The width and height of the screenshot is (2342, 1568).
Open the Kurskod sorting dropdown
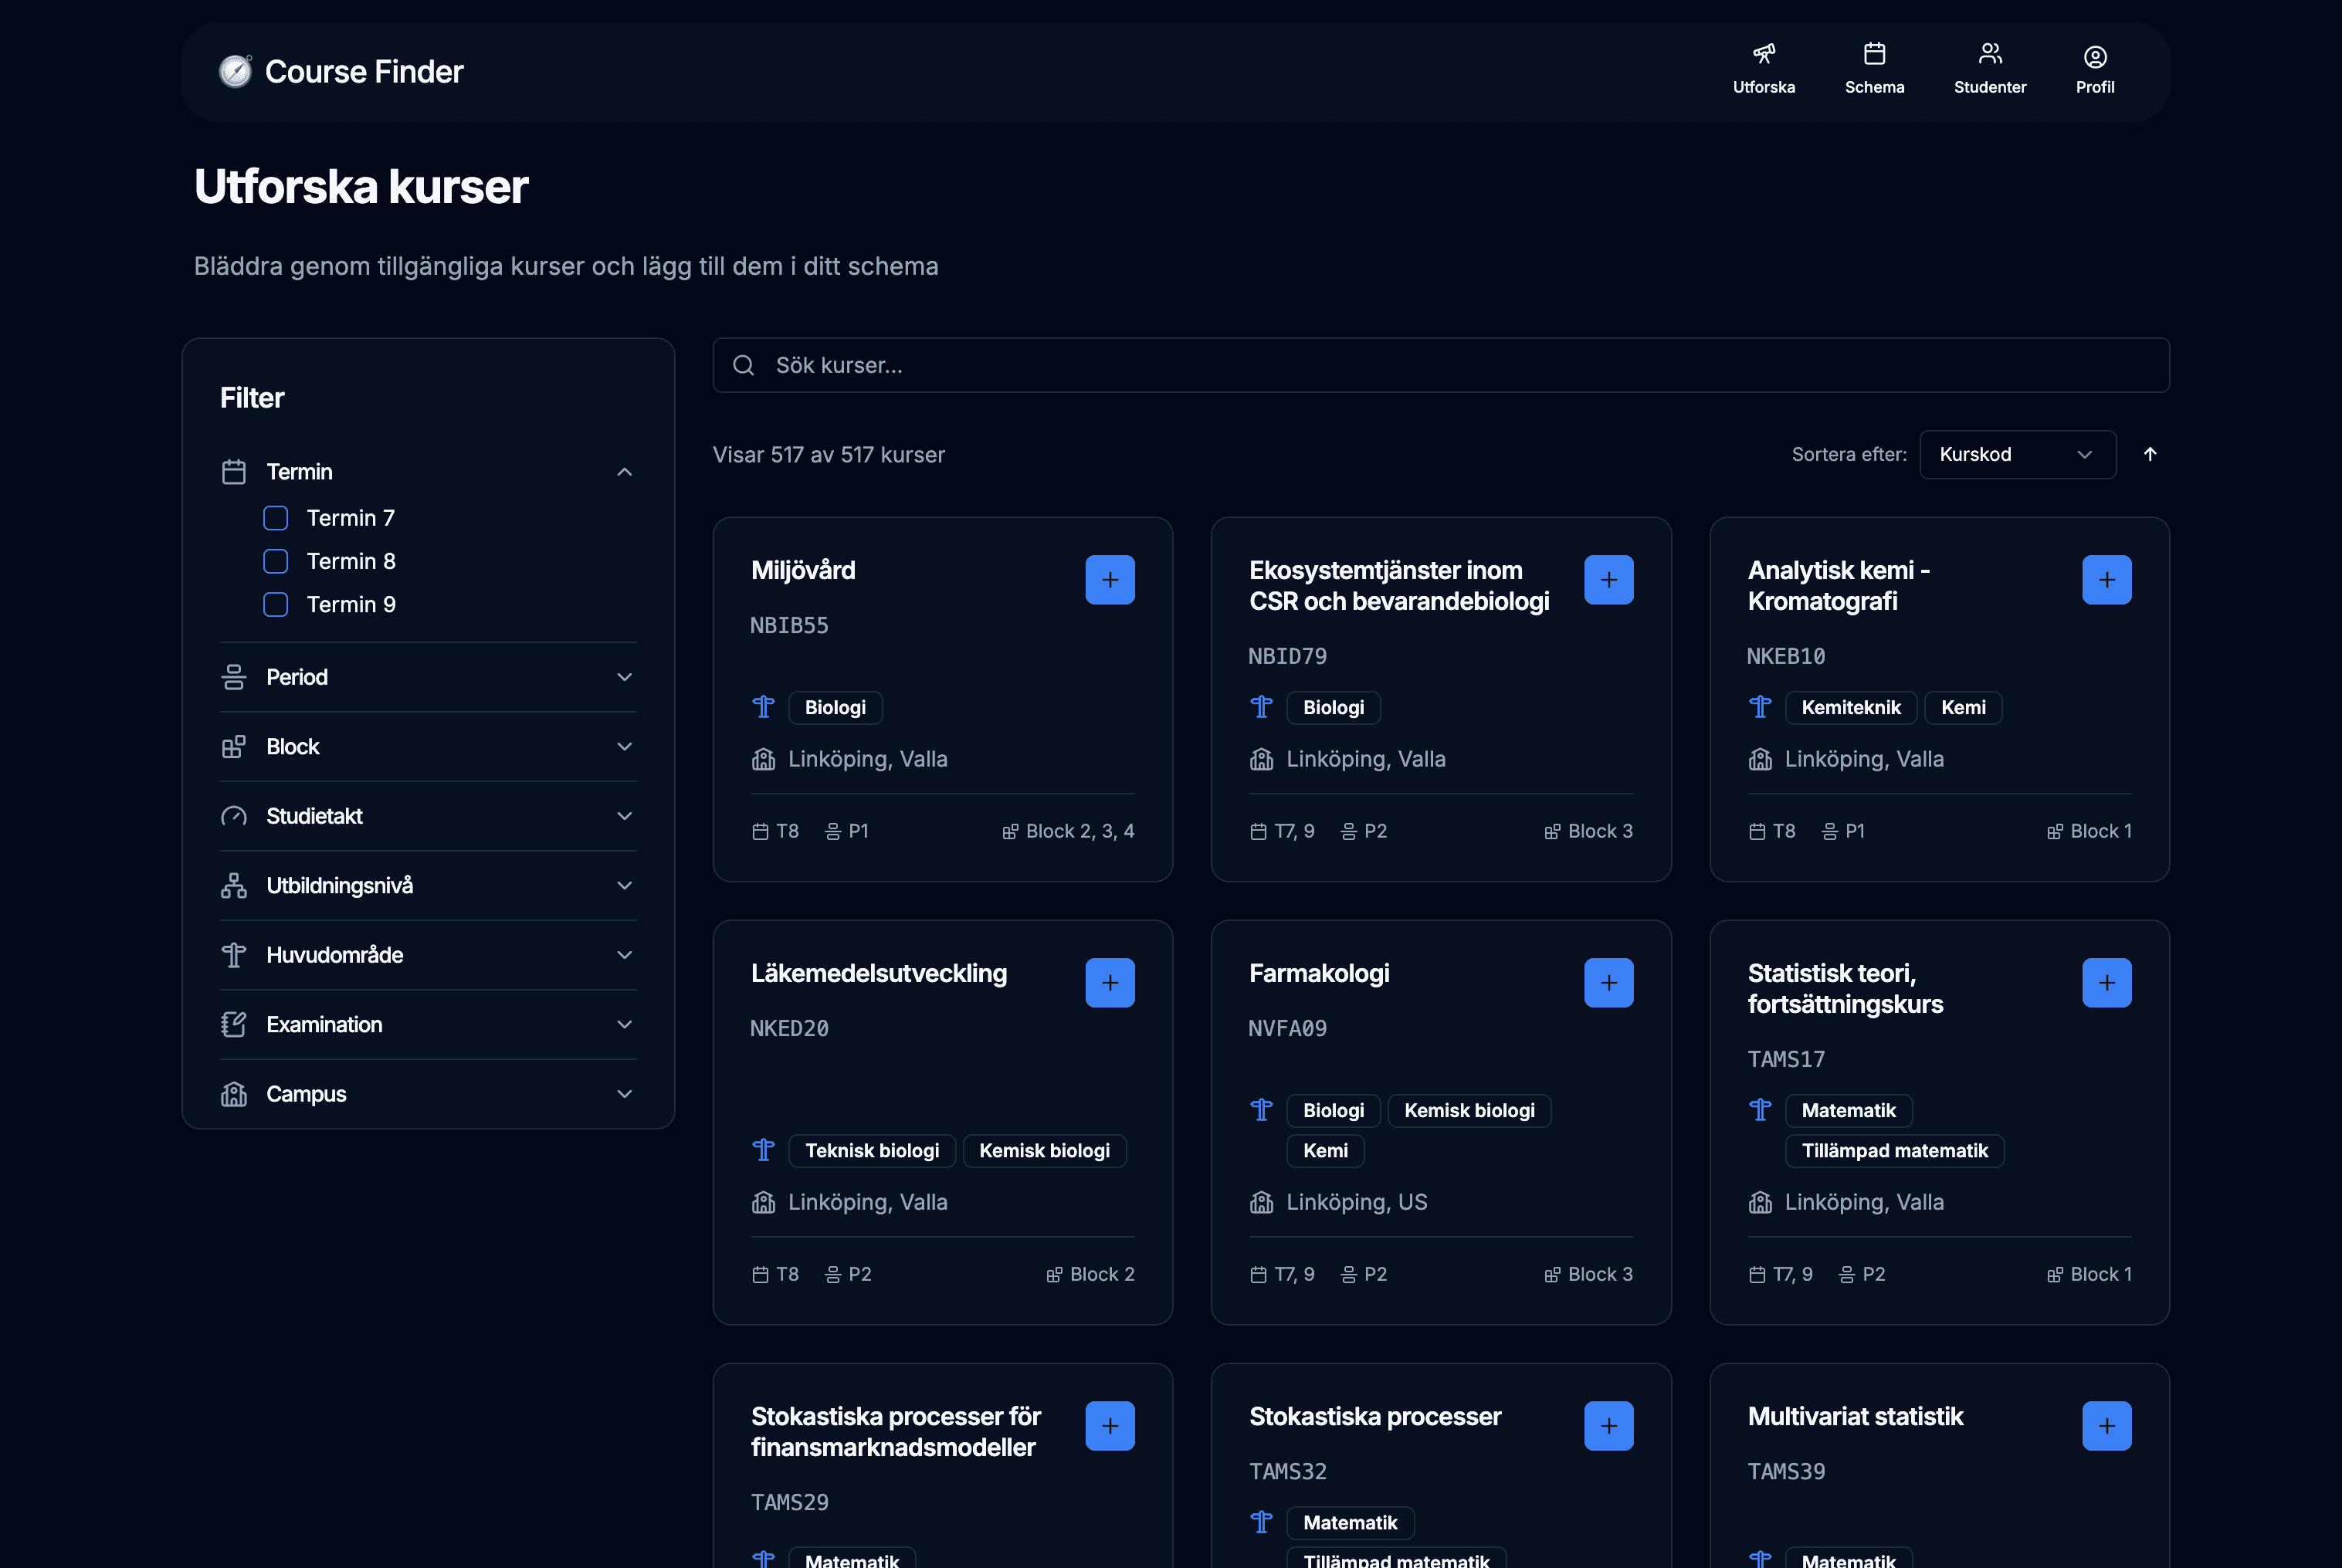point(2017,454)
